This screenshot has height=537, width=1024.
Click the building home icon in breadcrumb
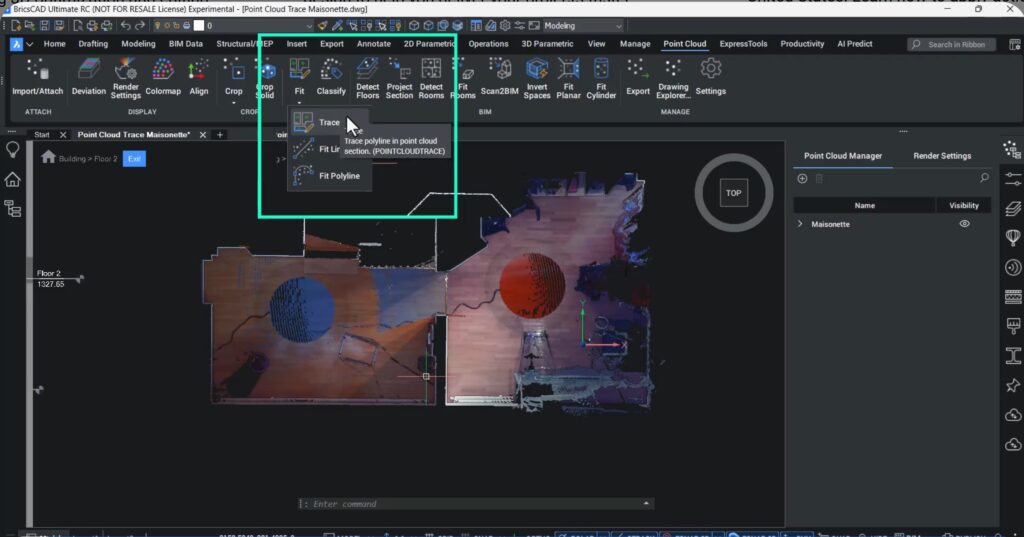(48, 157)
